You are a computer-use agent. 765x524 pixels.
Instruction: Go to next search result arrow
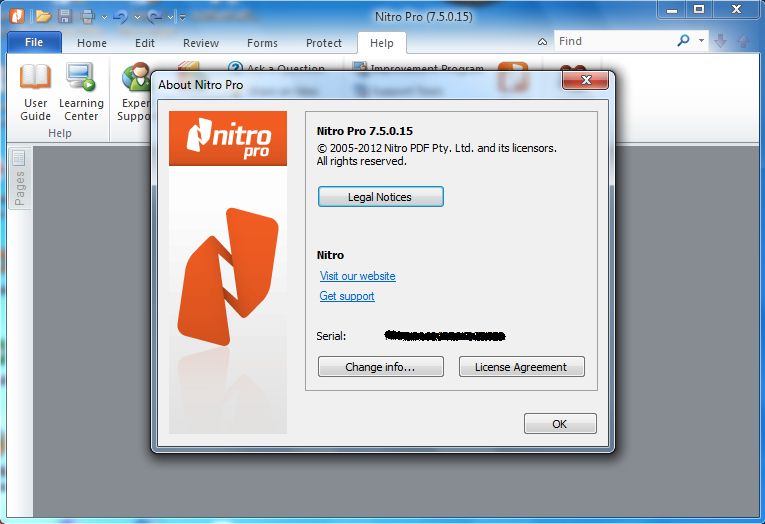(720, 41)
